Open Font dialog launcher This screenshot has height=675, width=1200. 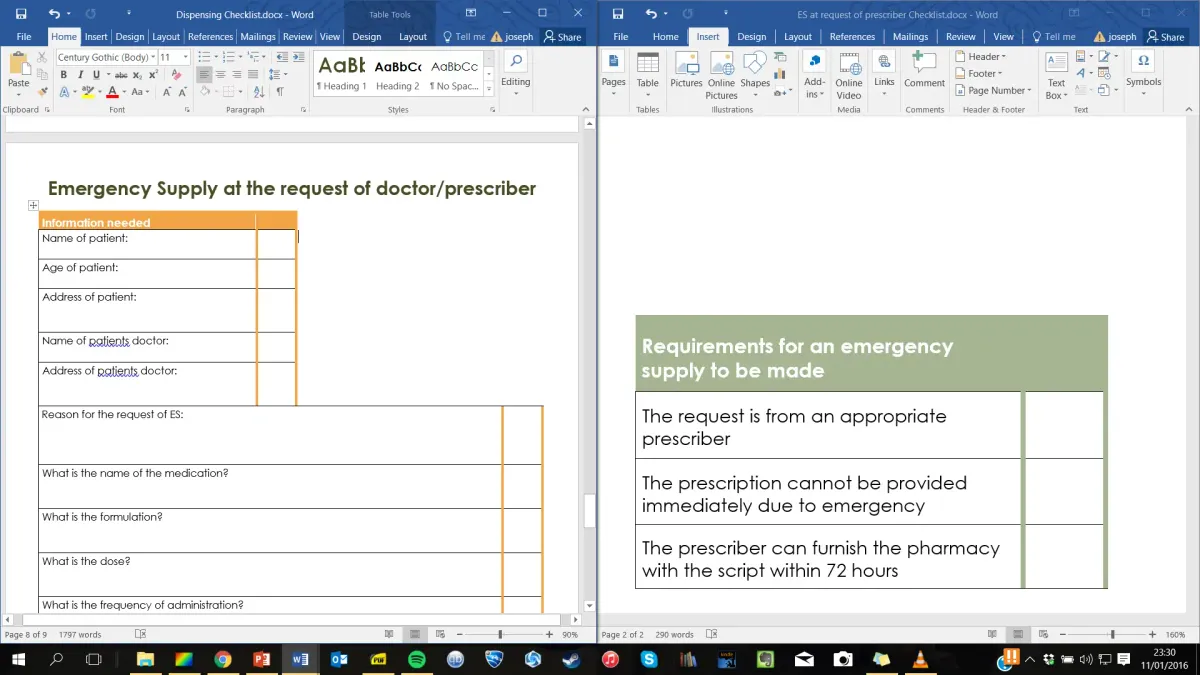(189, 110)
